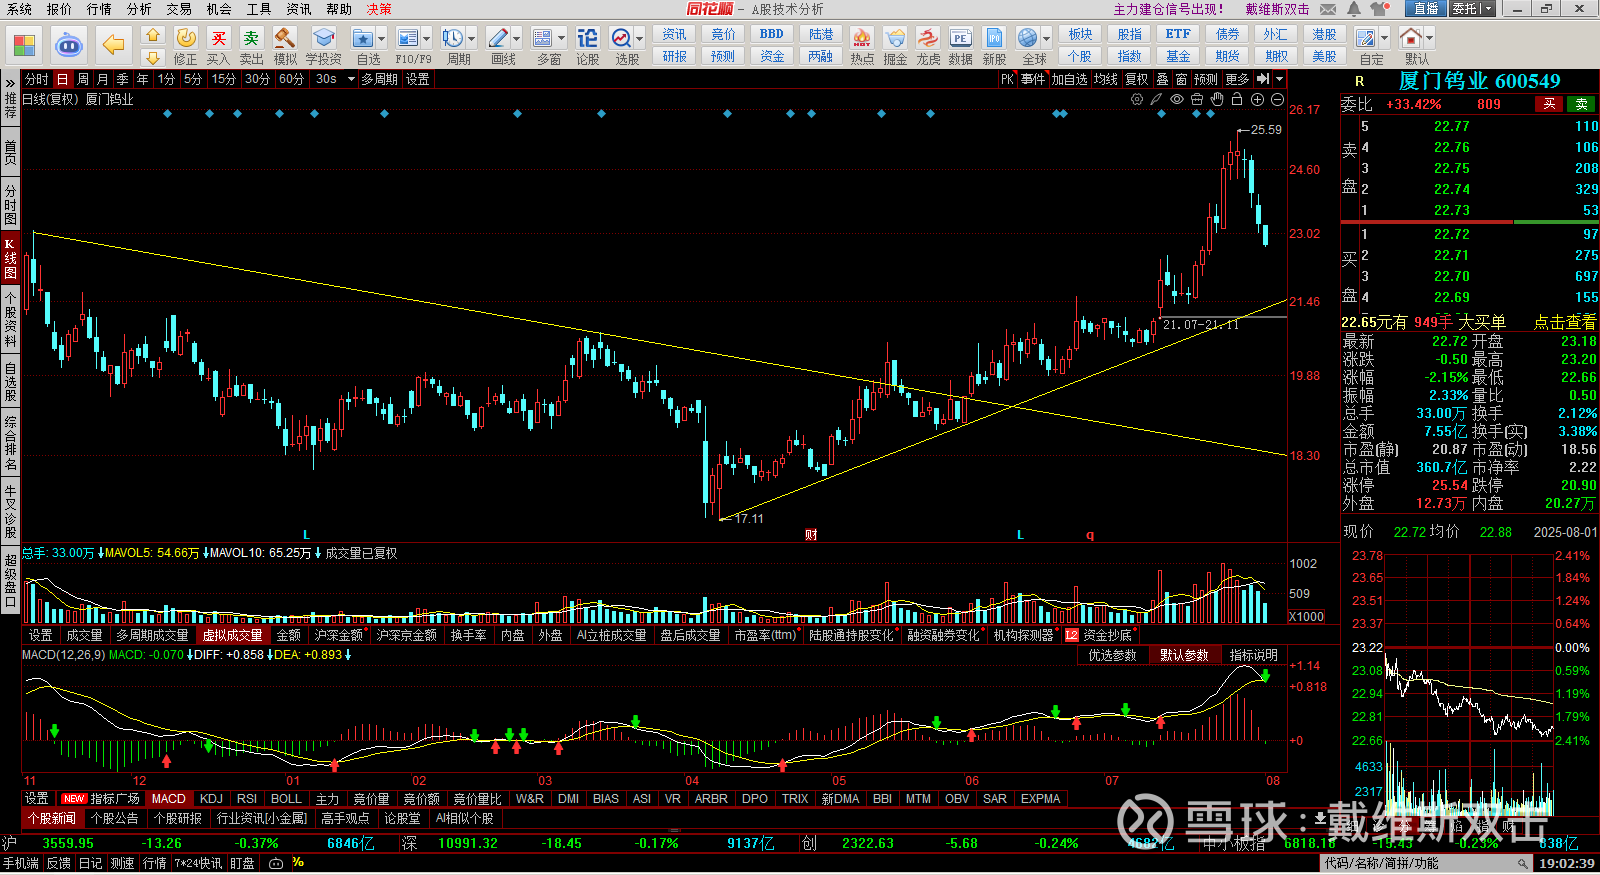
Task: Toggle 窗 window mode button
Action: (x=1182, y=79)
